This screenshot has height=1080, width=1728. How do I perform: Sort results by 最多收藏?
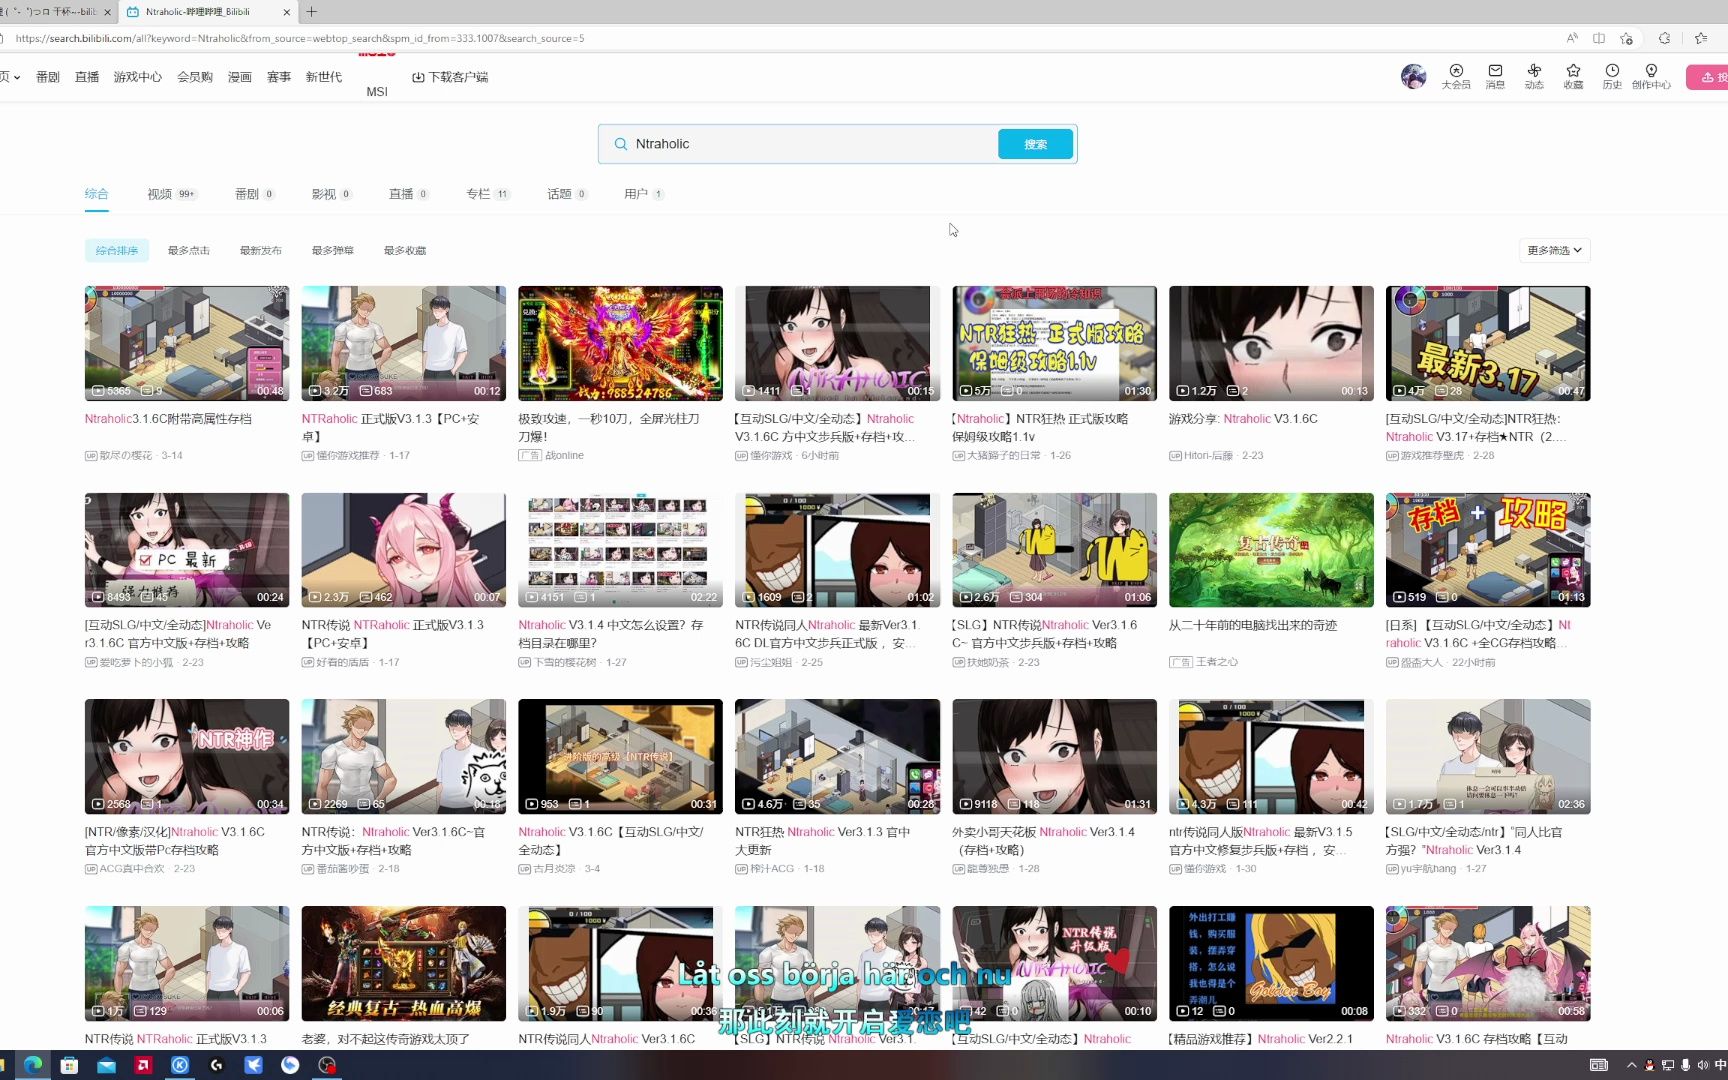[405, 250]
